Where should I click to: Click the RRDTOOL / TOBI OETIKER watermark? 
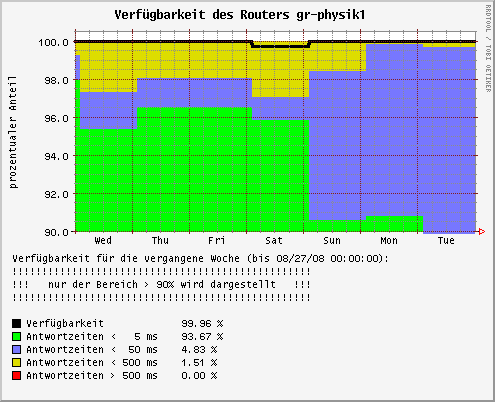tap(488, 49)
